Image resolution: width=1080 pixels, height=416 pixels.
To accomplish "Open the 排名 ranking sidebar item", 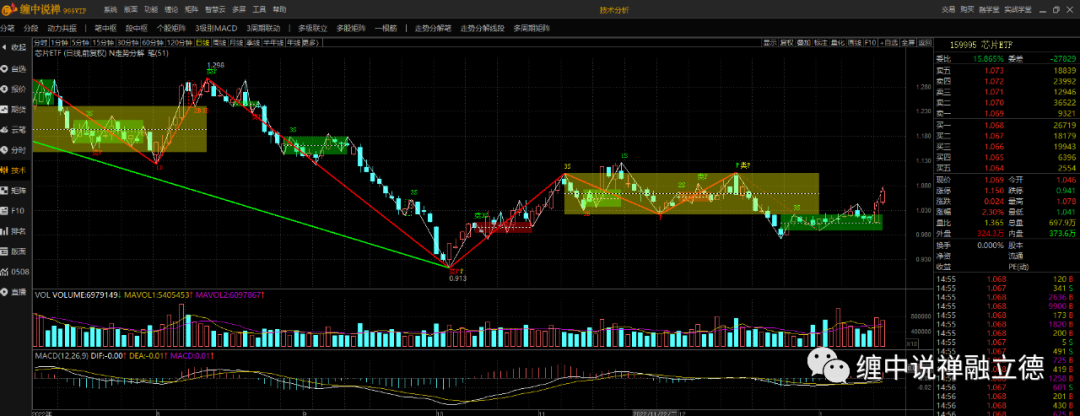I will pyautogui.click(x=14, y=231).
